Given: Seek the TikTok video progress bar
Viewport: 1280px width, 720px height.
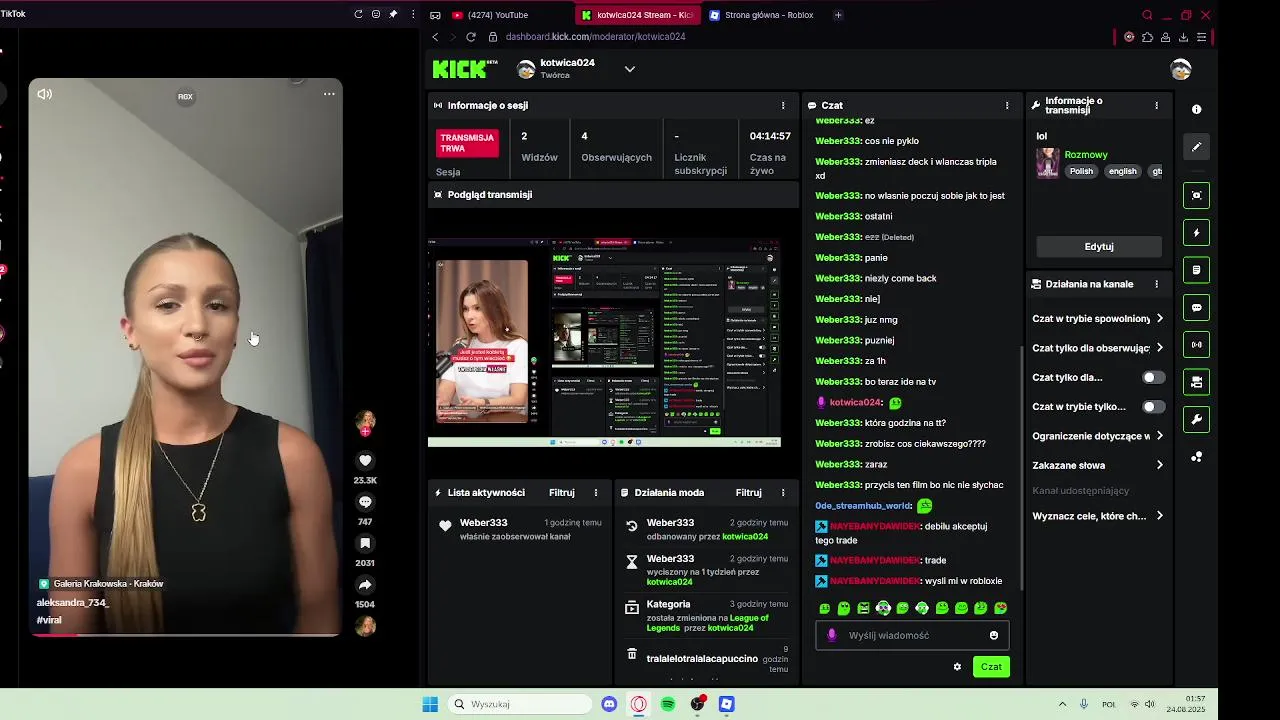Looking at the screenshot, I should [x=185, y=635].
